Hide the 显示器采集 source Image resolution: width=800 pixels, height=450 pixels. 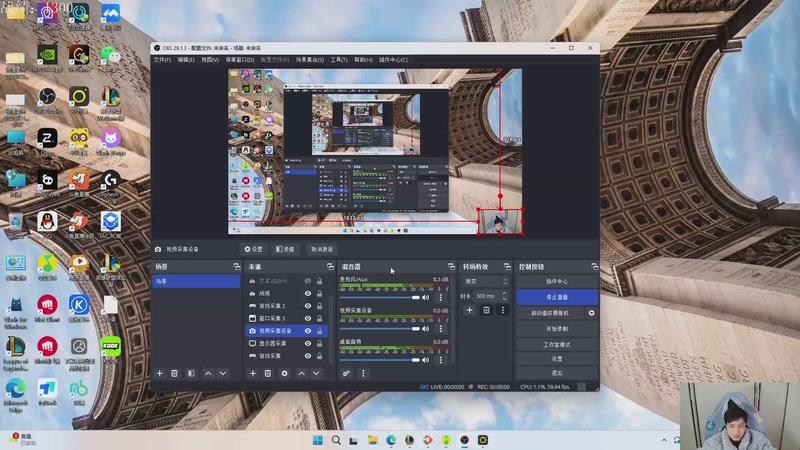(x=308, y=343)
